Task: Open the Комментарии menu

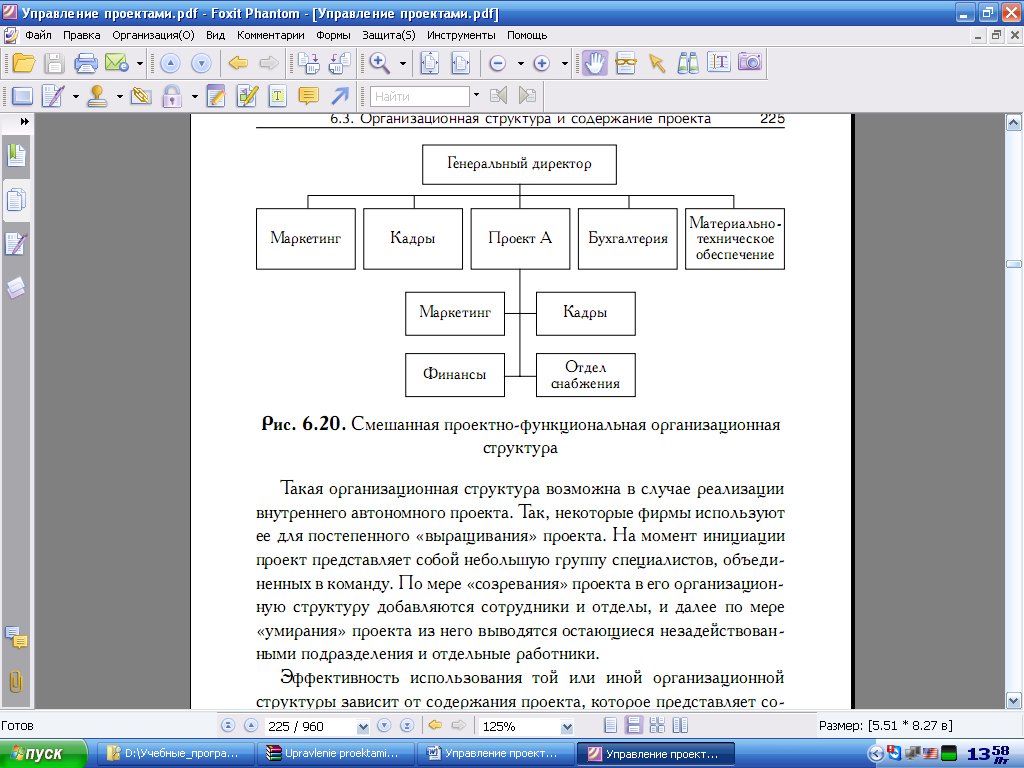Action: click(270, 35)
